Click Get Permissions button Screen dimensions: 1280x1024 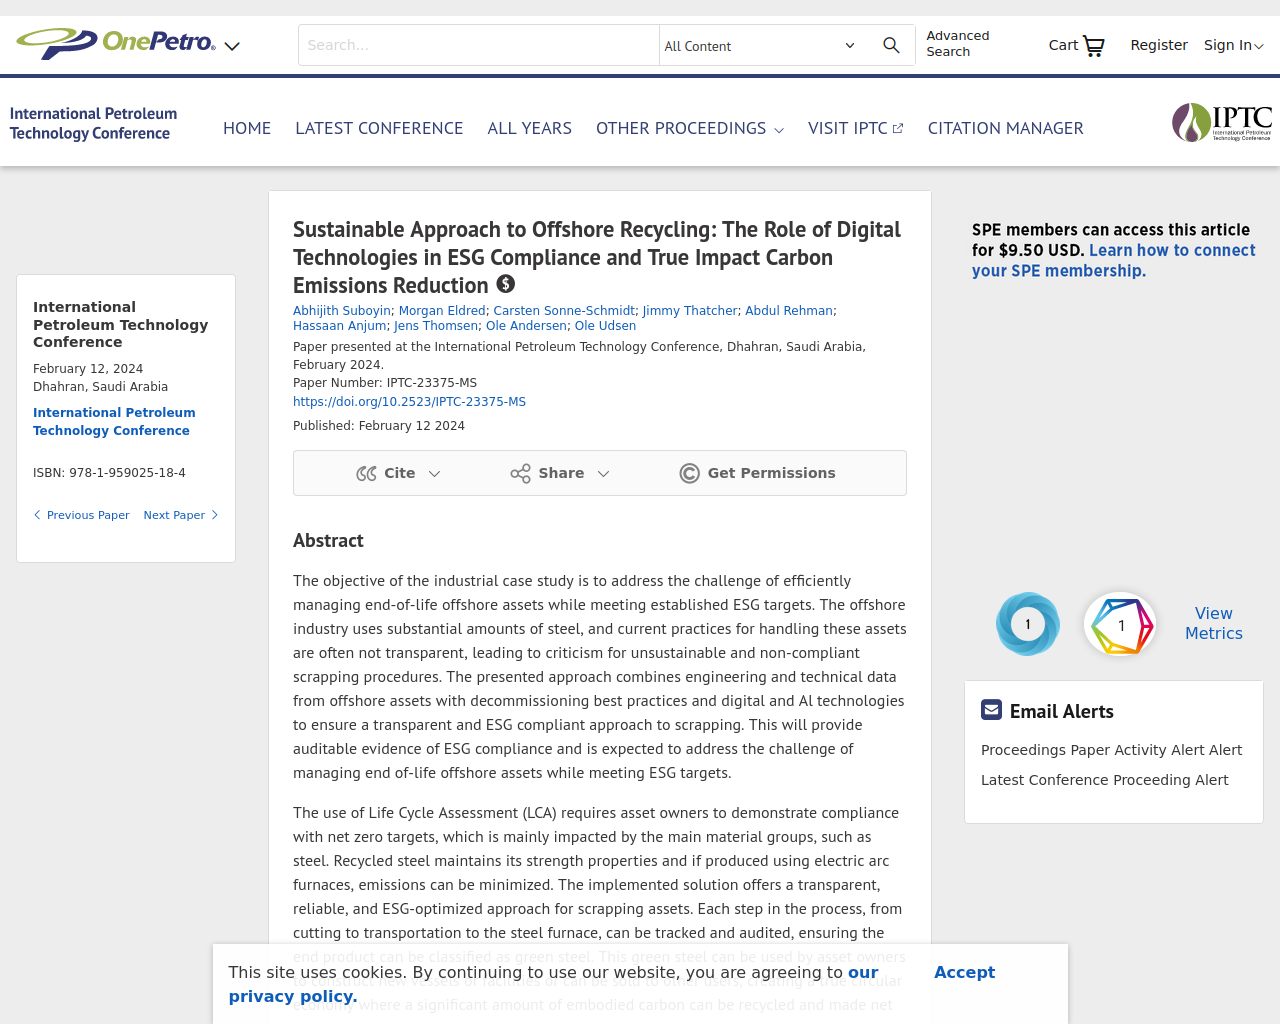click(757, 473)
